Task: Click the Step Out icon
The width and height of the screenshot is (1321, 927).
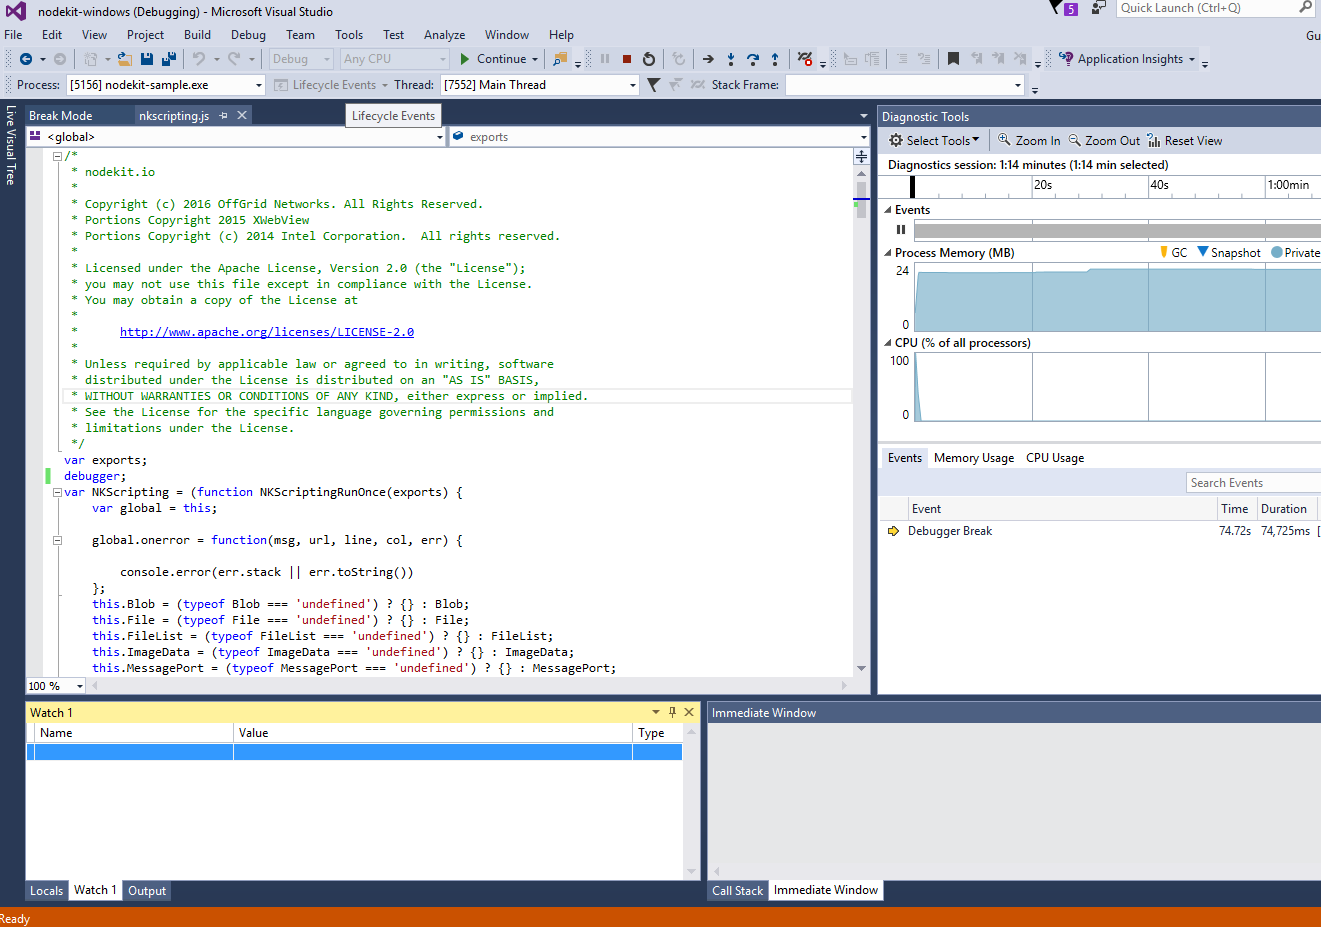Action: [x=775, y=59]
